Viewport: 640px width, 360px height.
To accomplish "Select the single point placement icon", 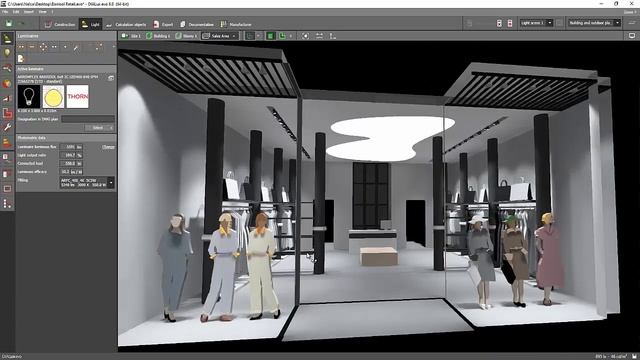I will pyautogui.click(x=65, y=47).
